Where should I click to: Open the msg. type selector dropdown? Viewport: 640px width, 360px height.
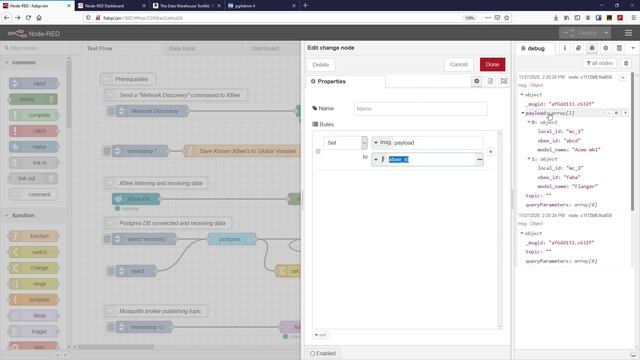tap(382, 142)
